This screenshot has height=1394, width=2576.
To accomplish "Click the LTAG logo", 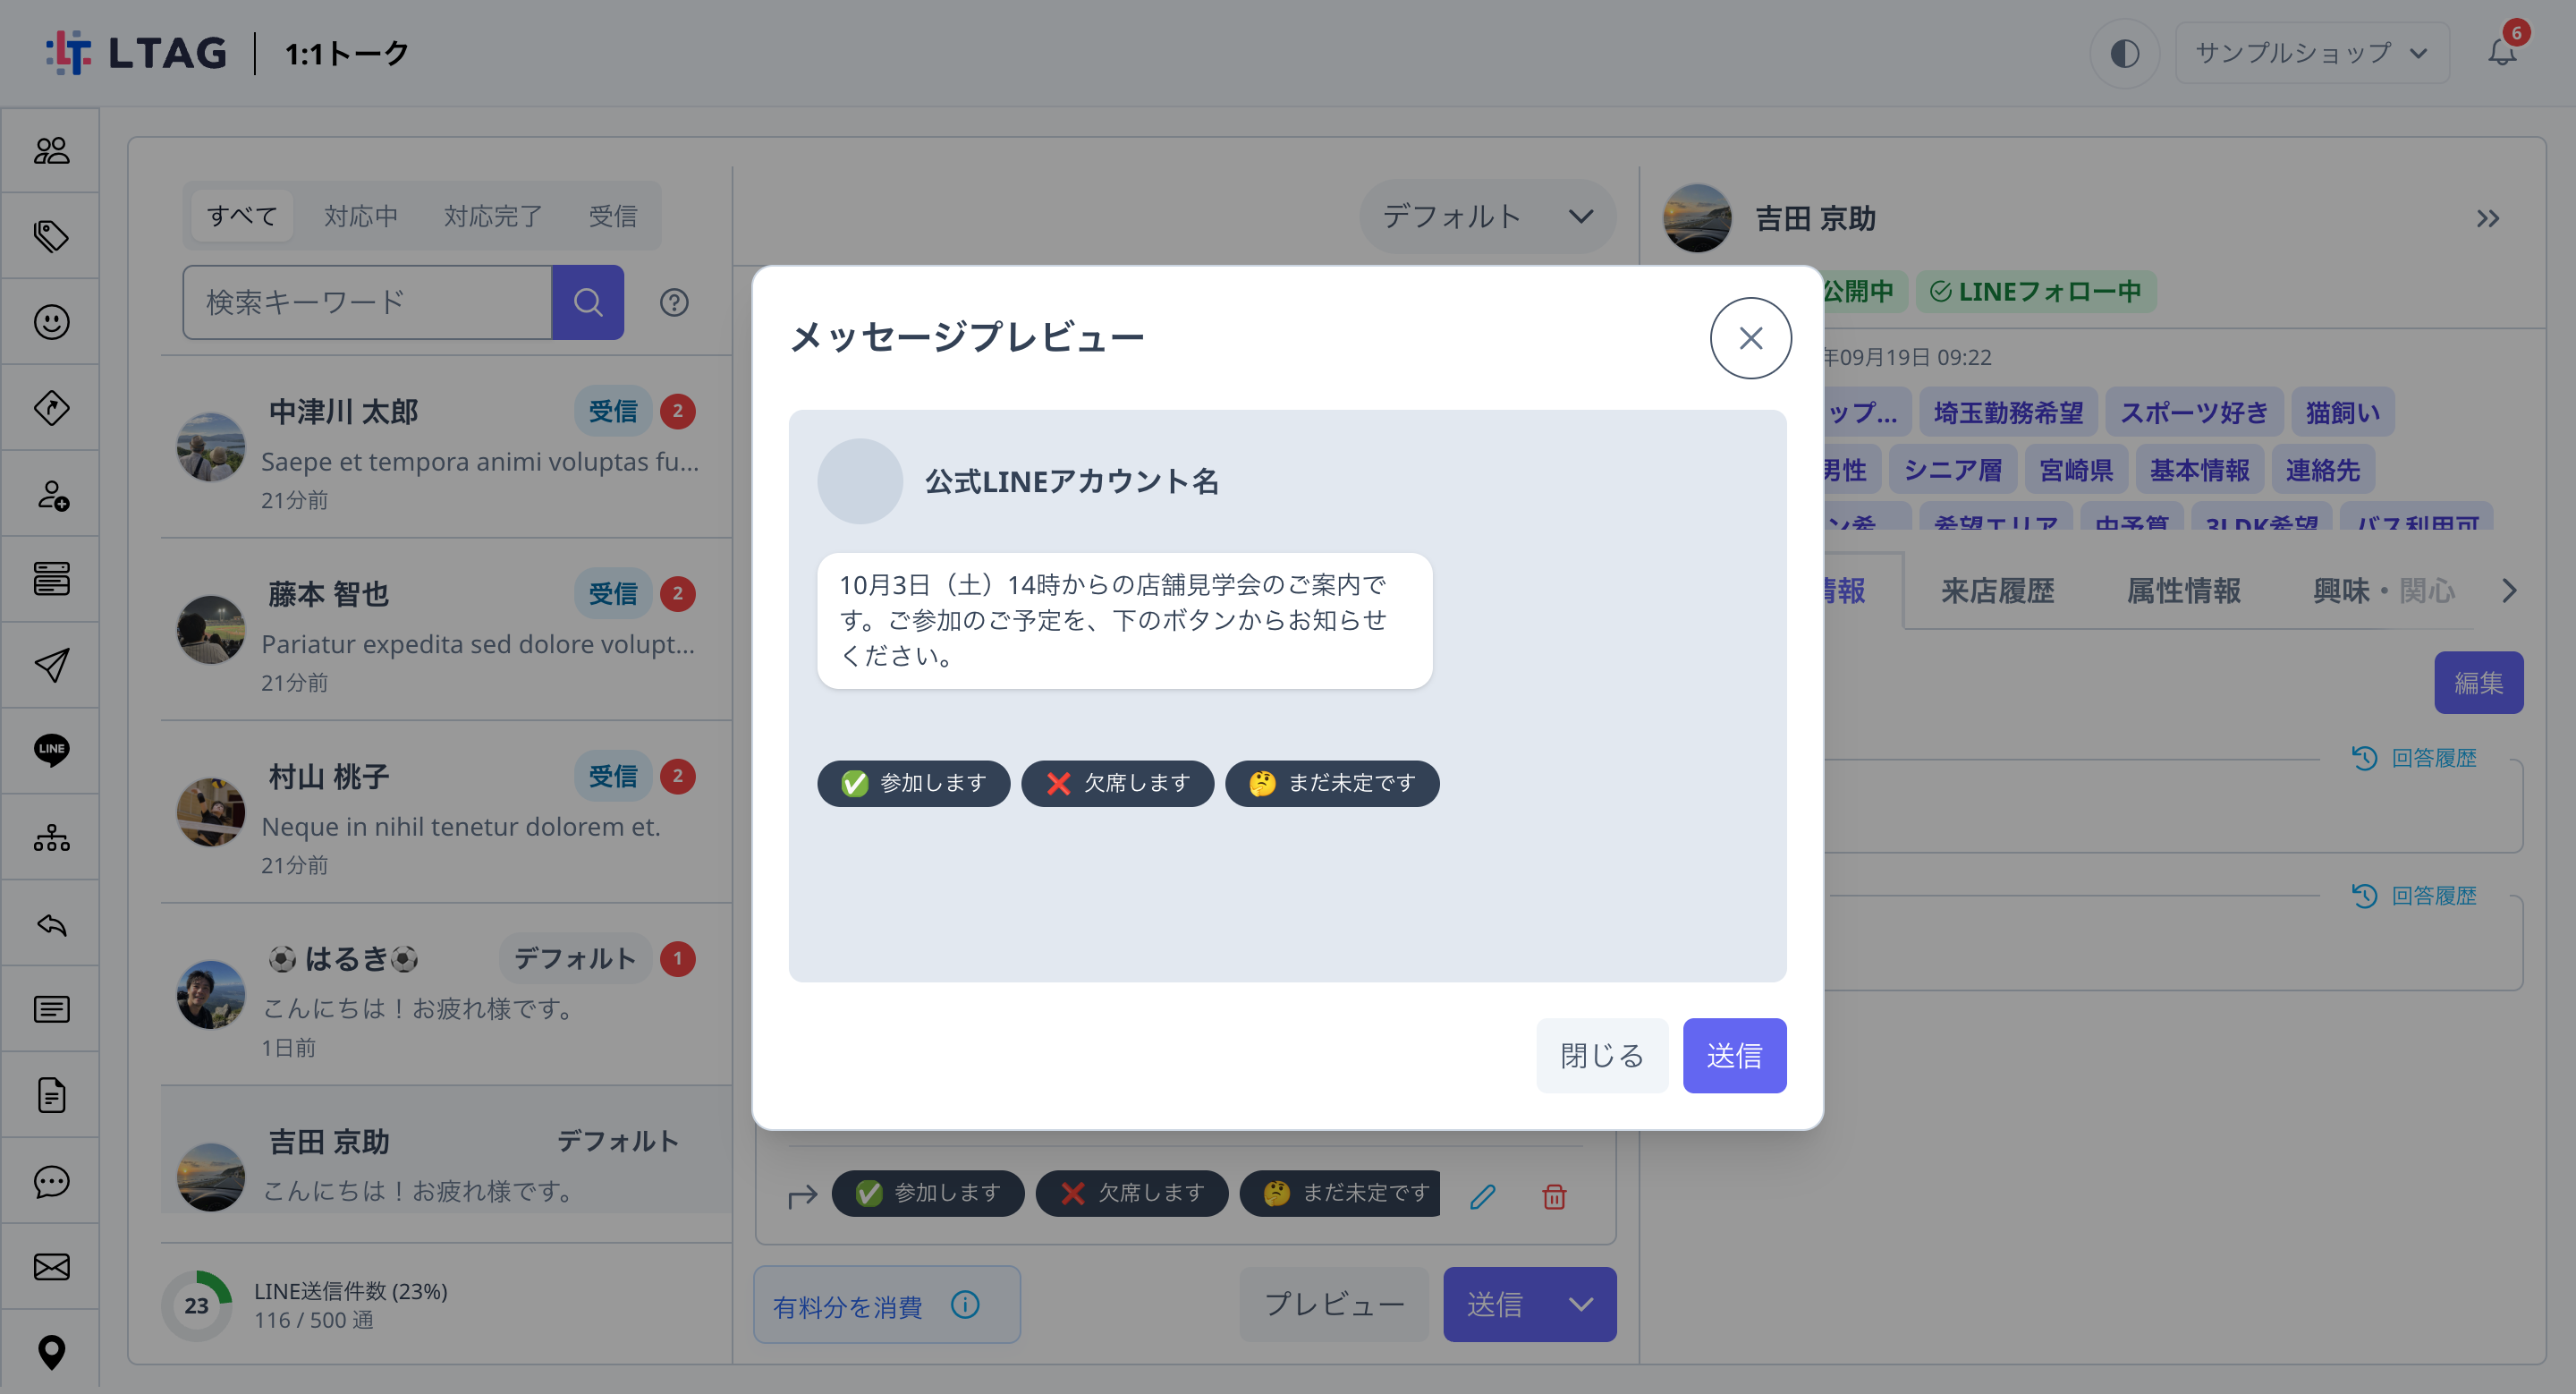I will click(137, 52).
